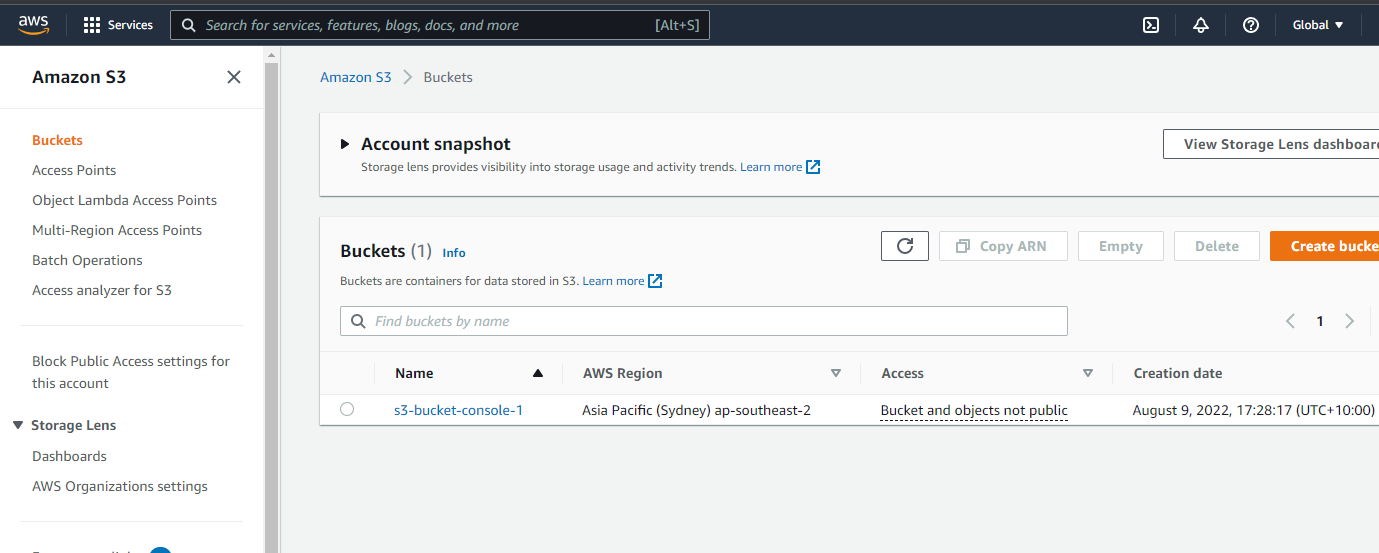Open Batch Operations in the sidebar
Screen dimensions: 1379x553
coord(87,260)
